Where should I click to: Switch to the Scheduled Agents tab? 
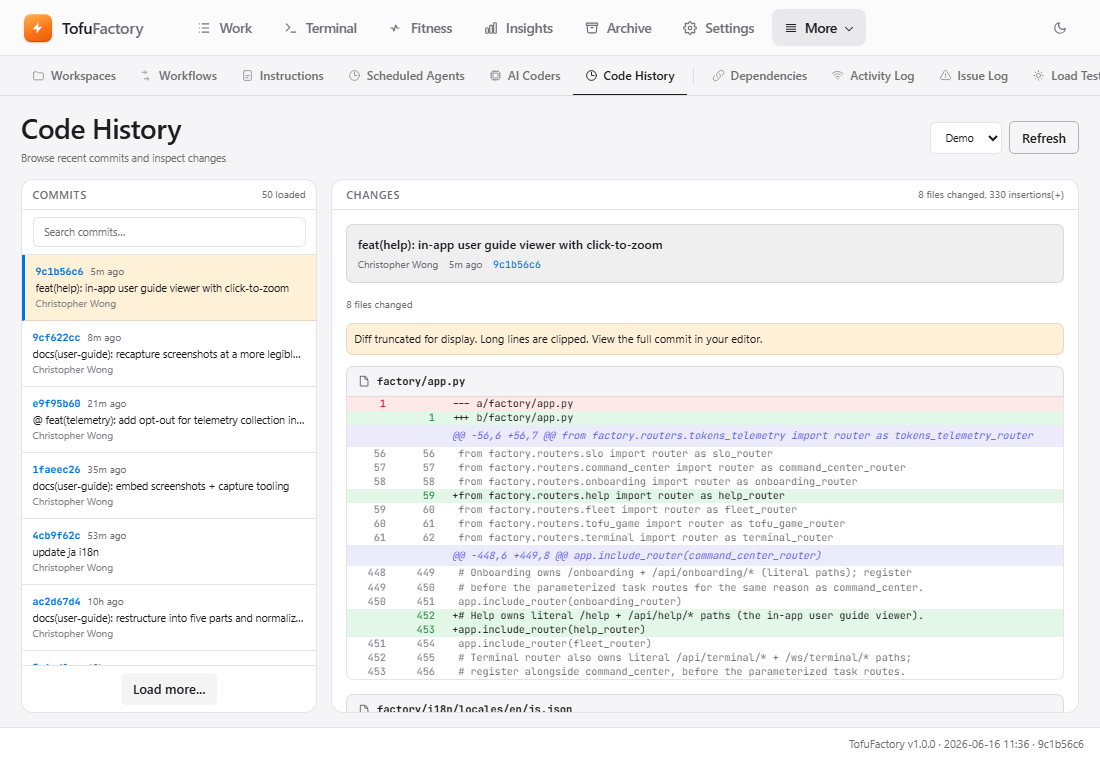407,76
